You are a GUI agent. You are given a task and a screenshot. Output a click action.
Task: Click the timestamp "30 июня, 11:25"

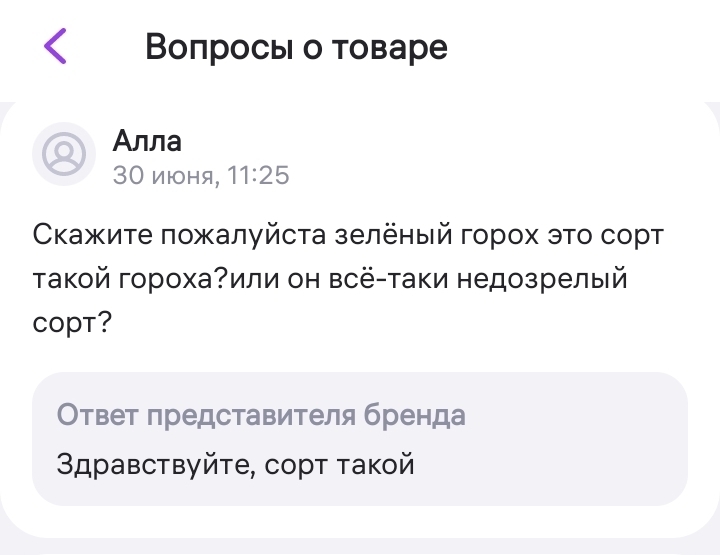201,176
